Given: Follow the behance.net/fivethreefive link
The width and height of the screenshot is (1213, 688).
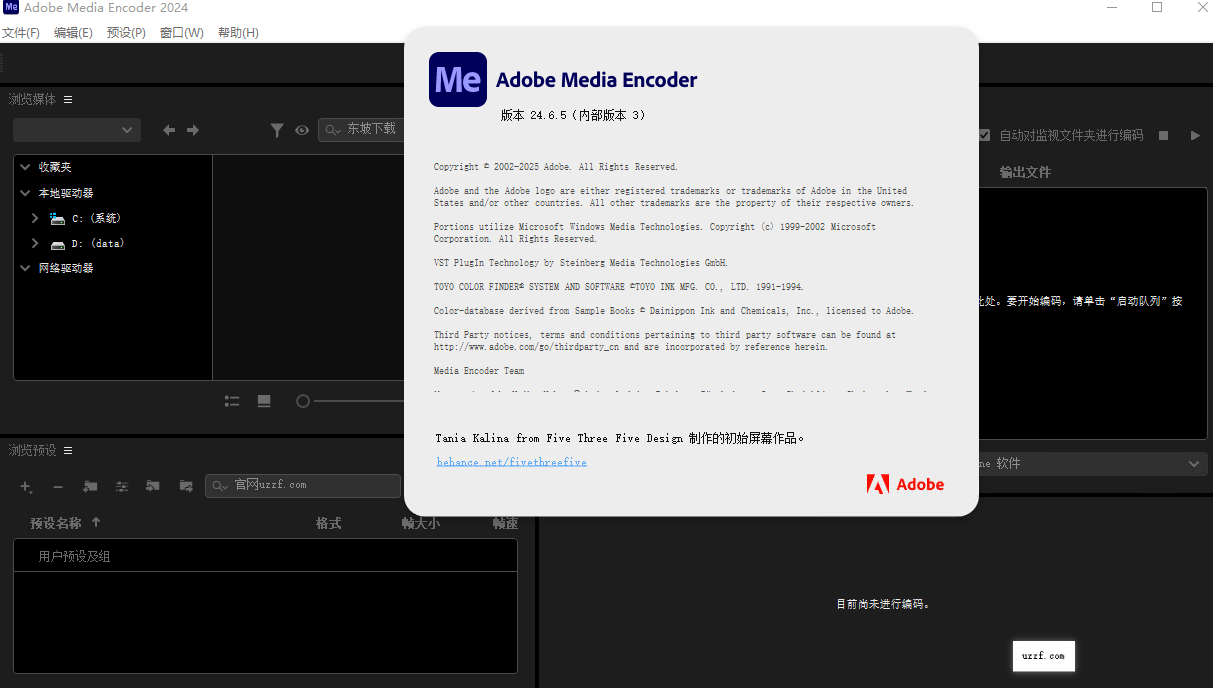Looking at the screenshot, I should [x=511, y=461].
